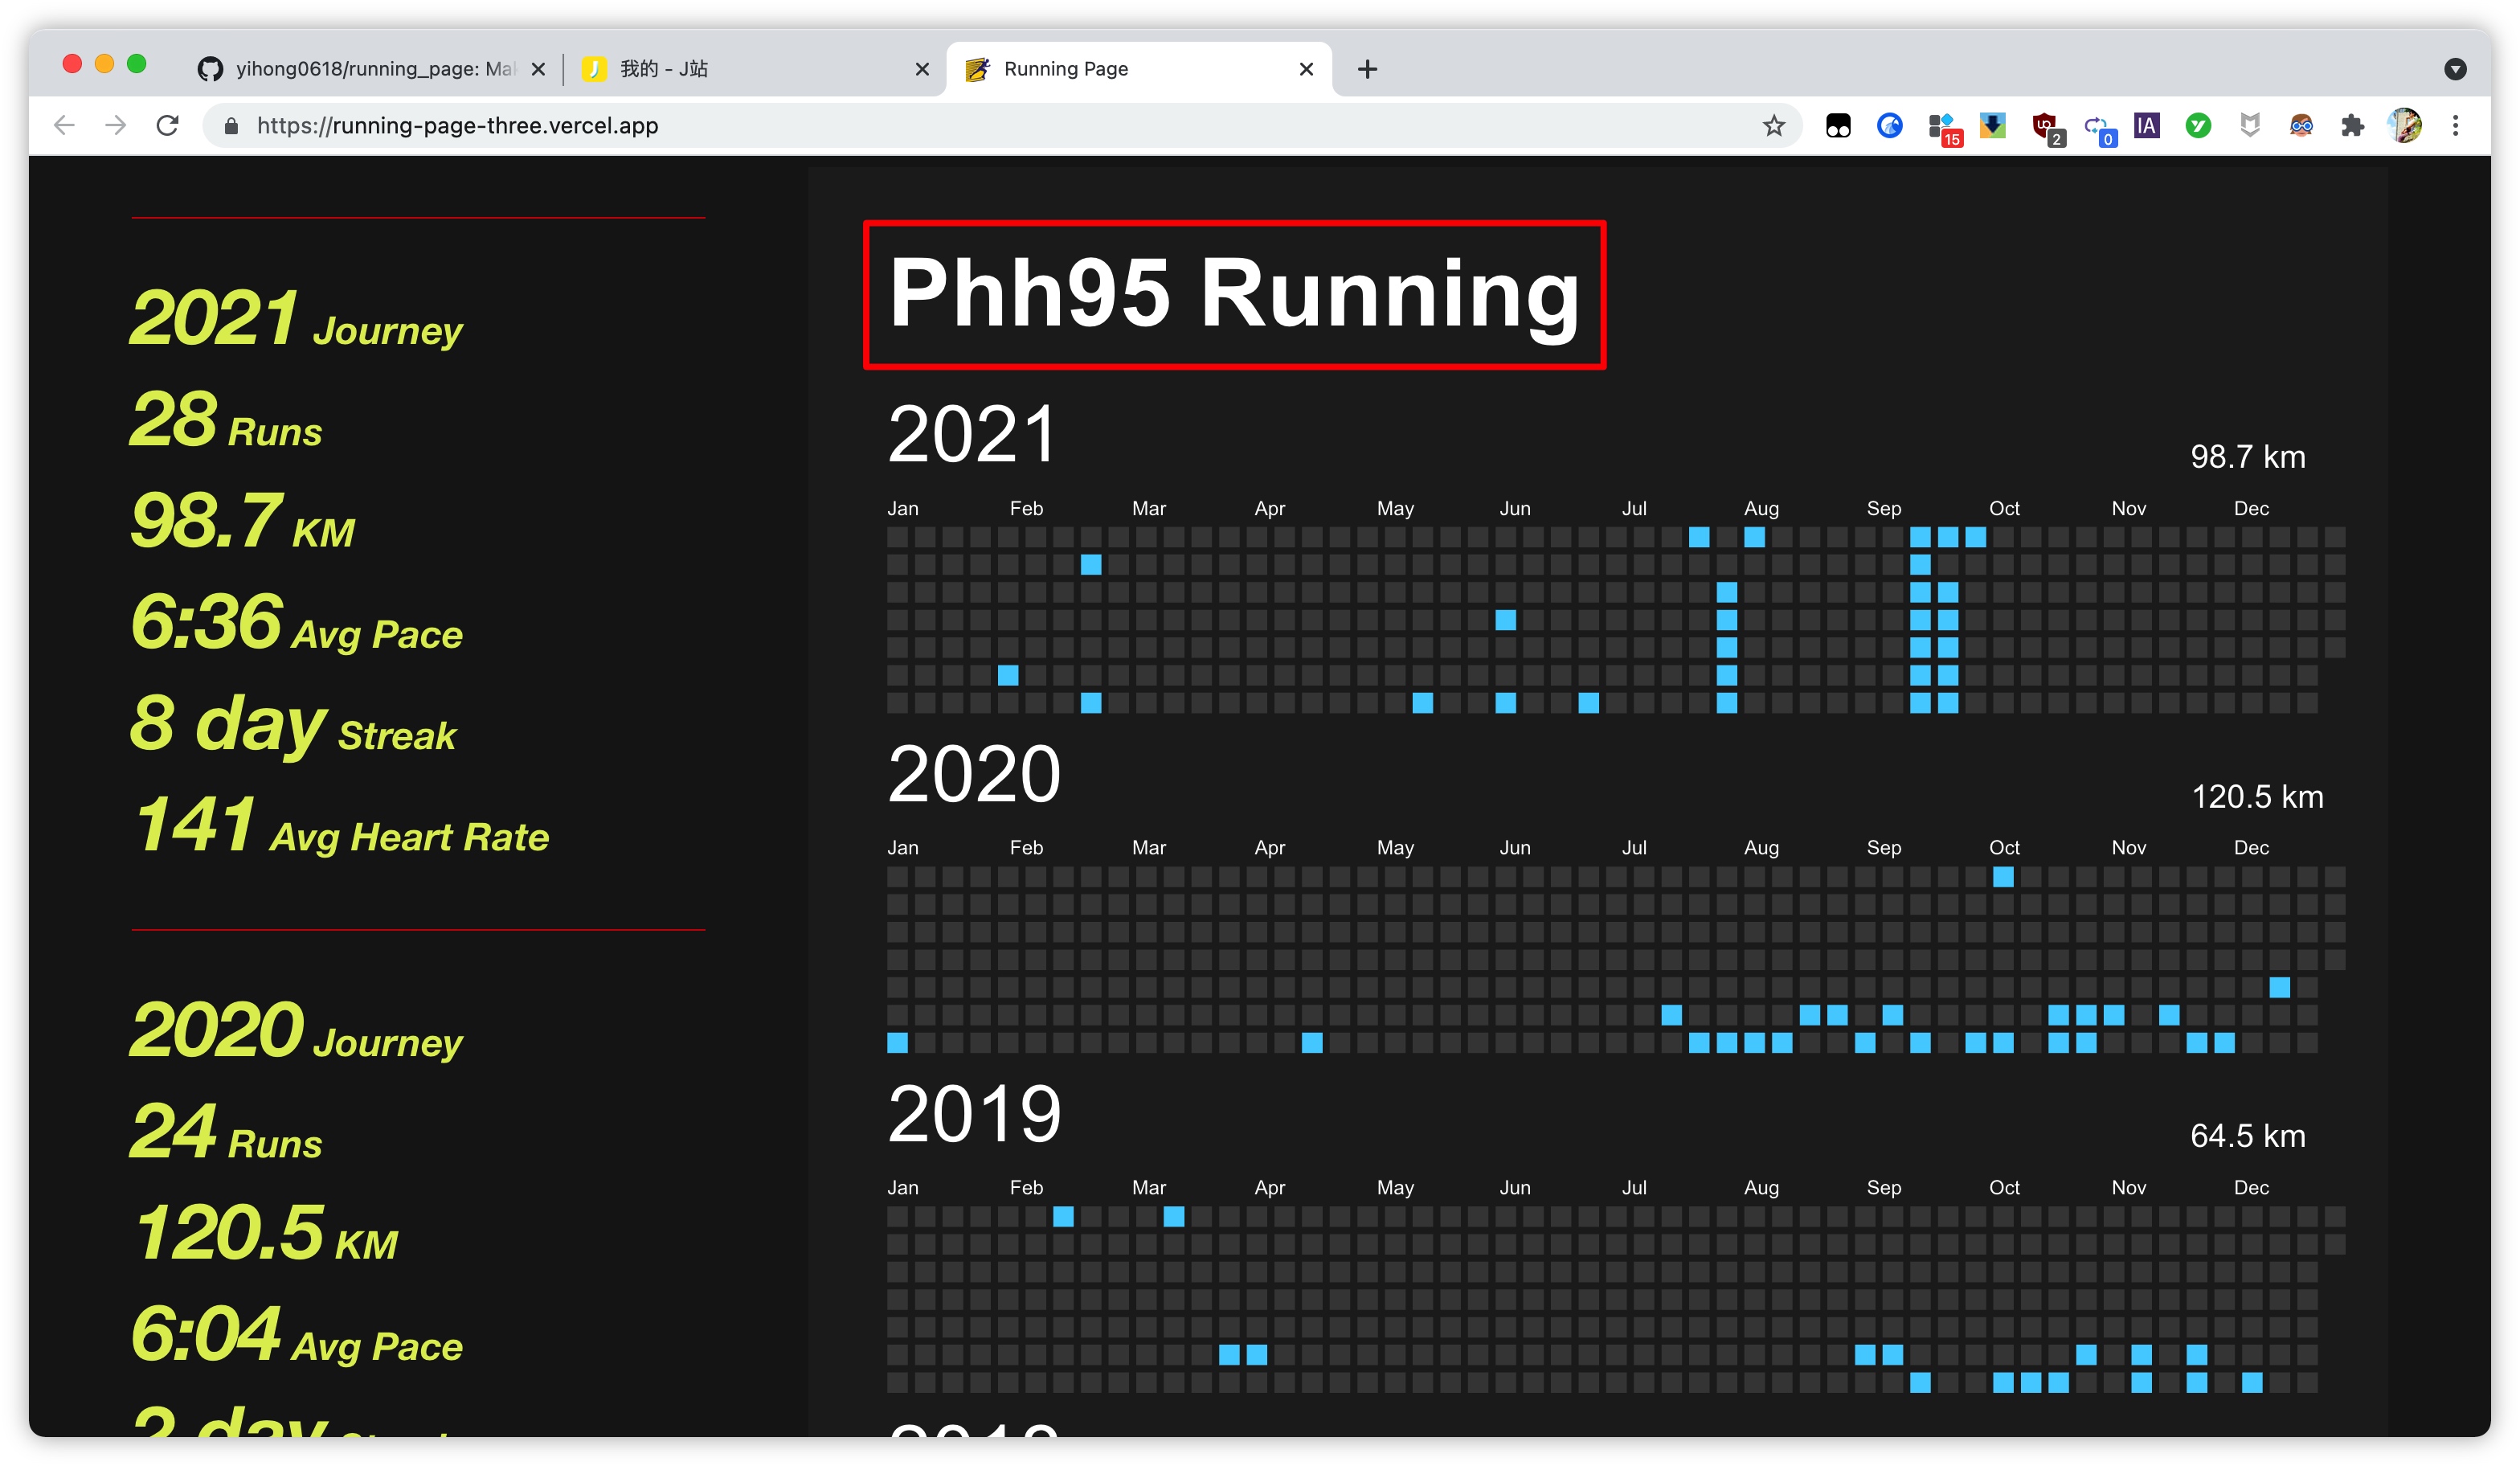Open a new tab with plus button
This screenshot has width=2520, height=1466.
[x=1367, y=69]
